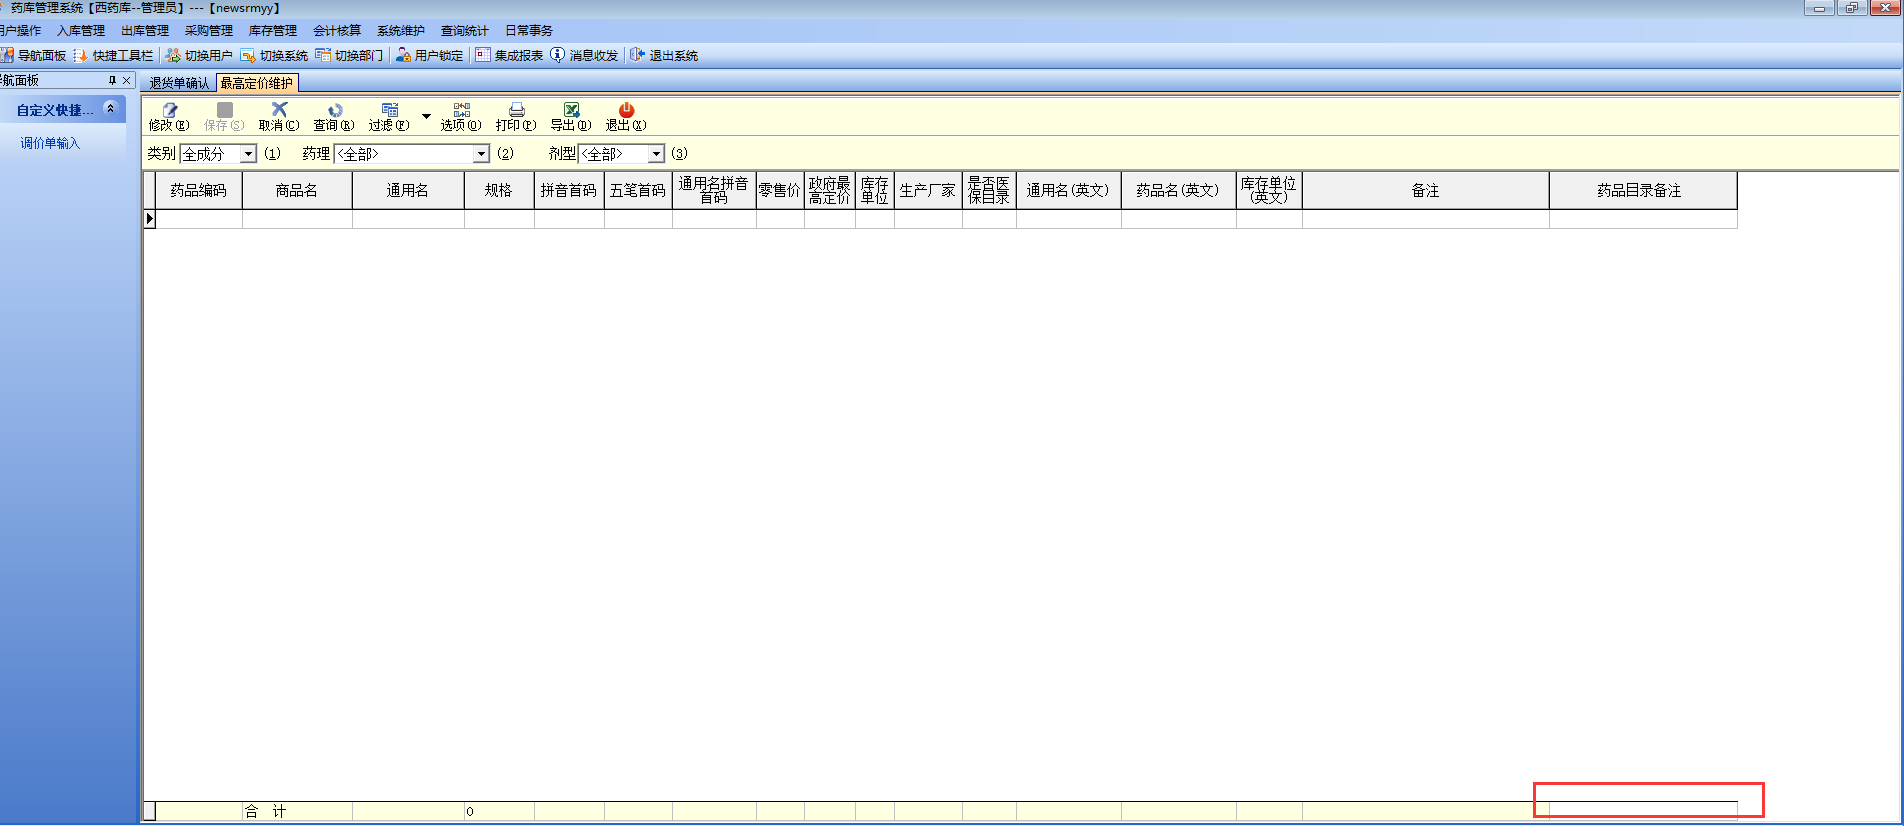Pin the navigation panel

tap(112, 80)
